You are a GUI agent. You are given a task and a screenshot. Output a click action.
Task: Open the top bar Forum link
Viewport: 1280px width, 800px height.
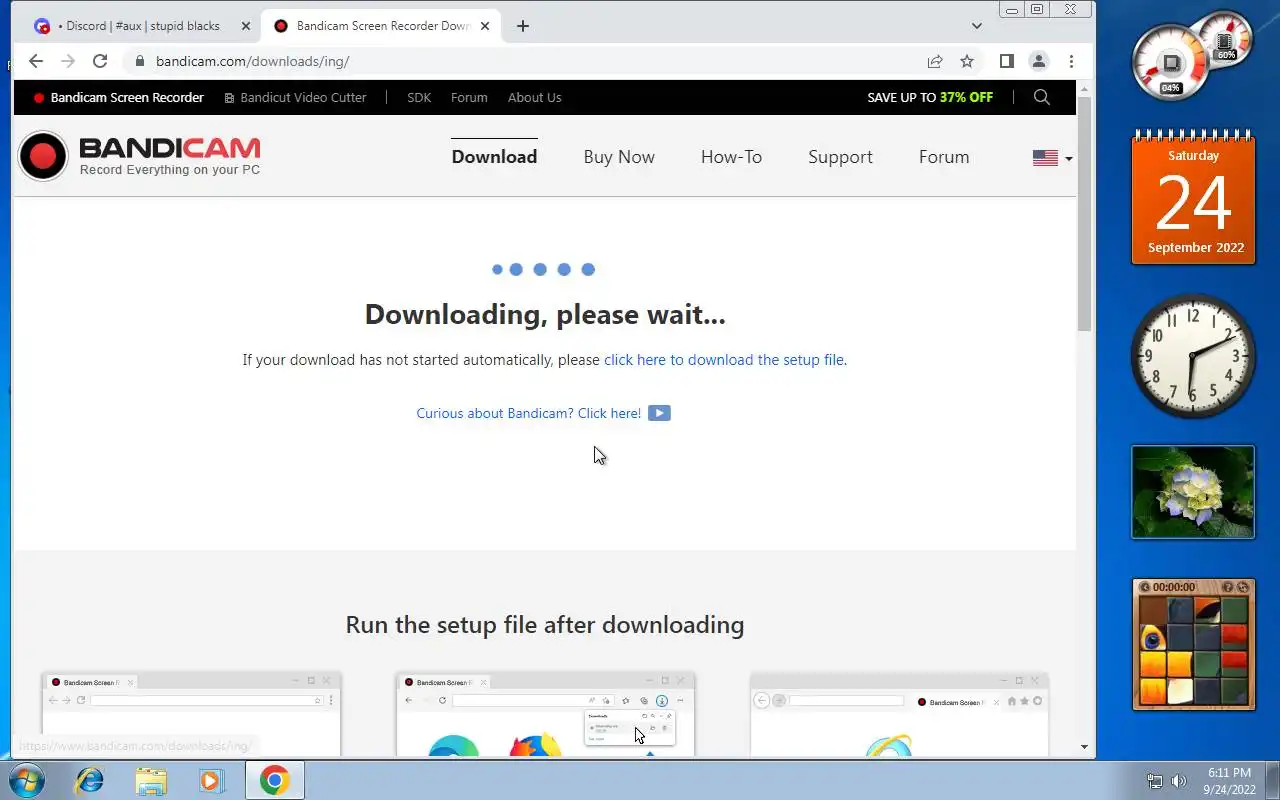(469, 97)
